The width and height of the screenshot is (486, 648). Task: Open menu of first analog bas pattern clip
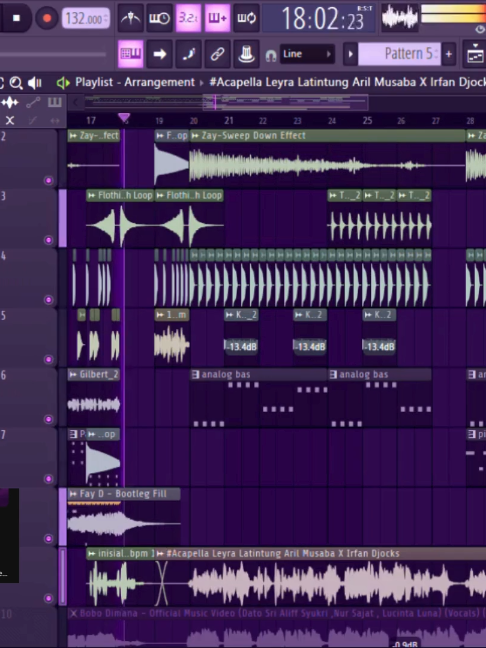(x=195, y=374)
